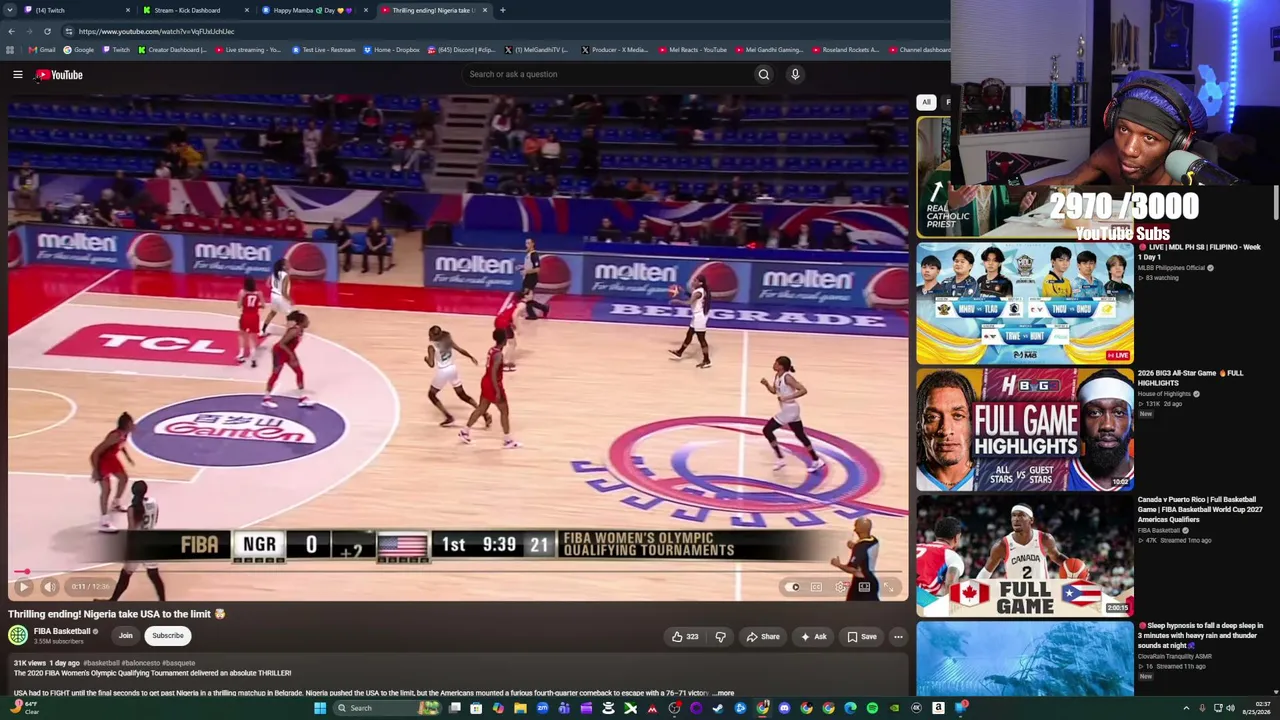Open the Google bookmark

coord(79,50)
